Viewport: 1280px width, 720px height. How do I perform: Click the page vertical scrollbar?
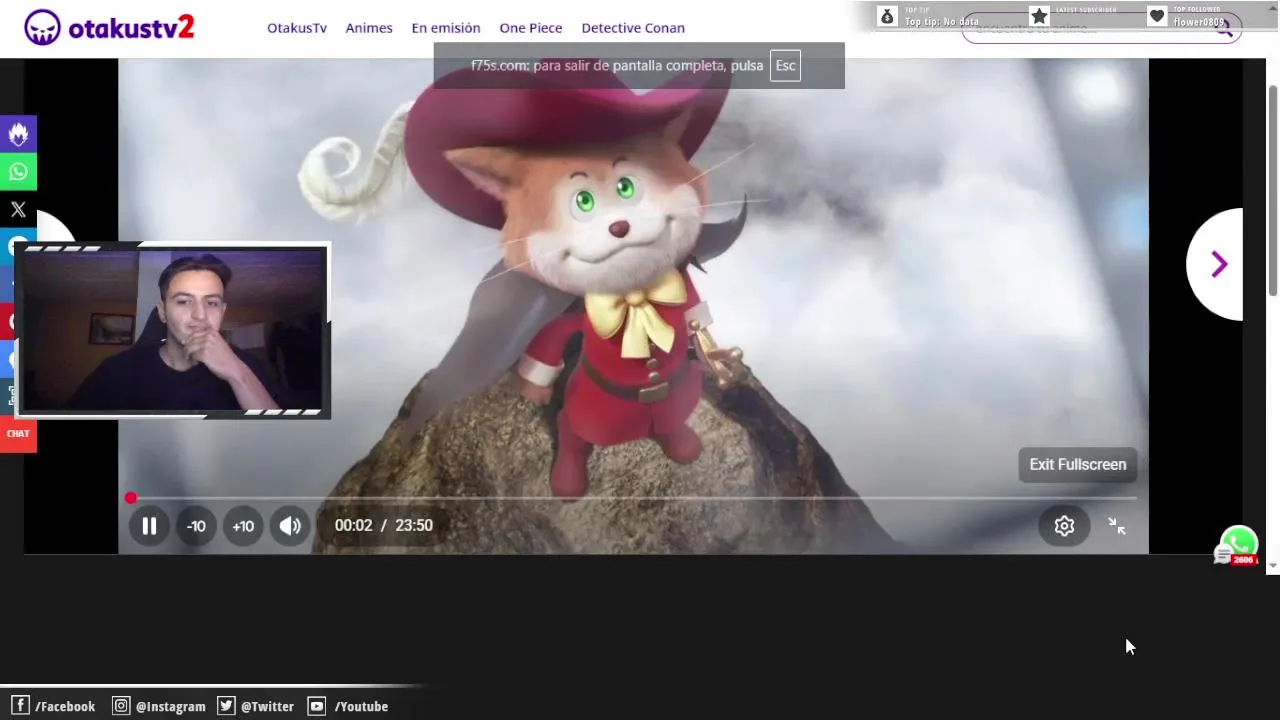[1273, 190]
